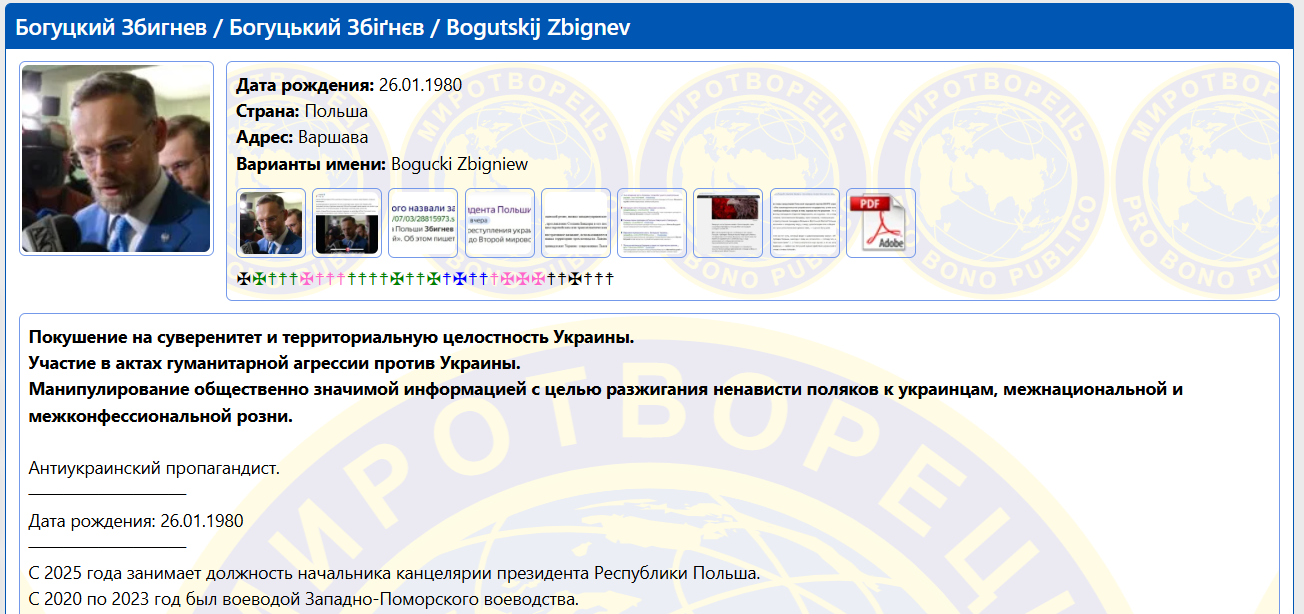The image size is (1304, 614).
Task: Open second thumbnail showing video screenshot
Action: (x=347, y=223)
